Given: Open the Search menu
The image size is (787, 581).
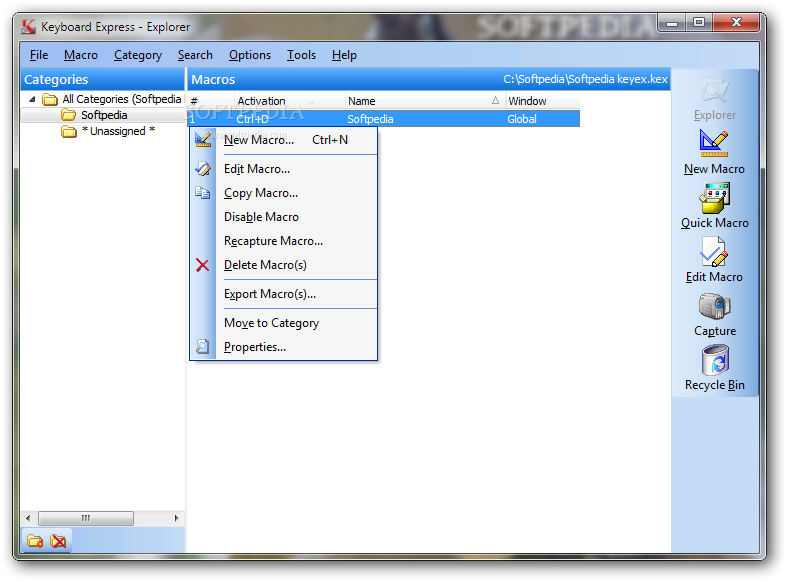Looking at the screenshot, I should coord(195,55).
